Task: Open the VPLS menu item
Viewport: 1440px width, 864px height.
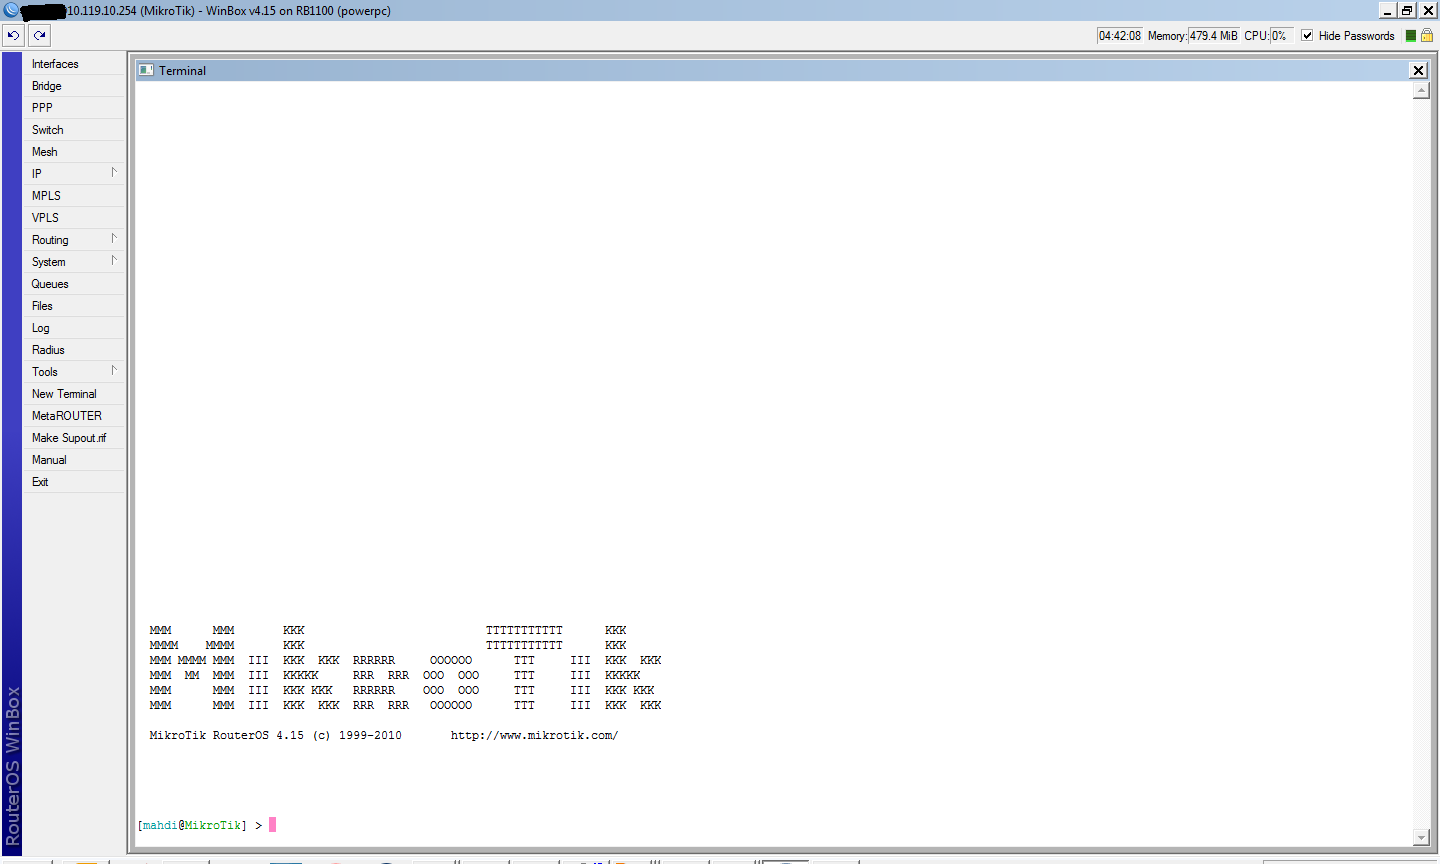Action: coord(74,218)
